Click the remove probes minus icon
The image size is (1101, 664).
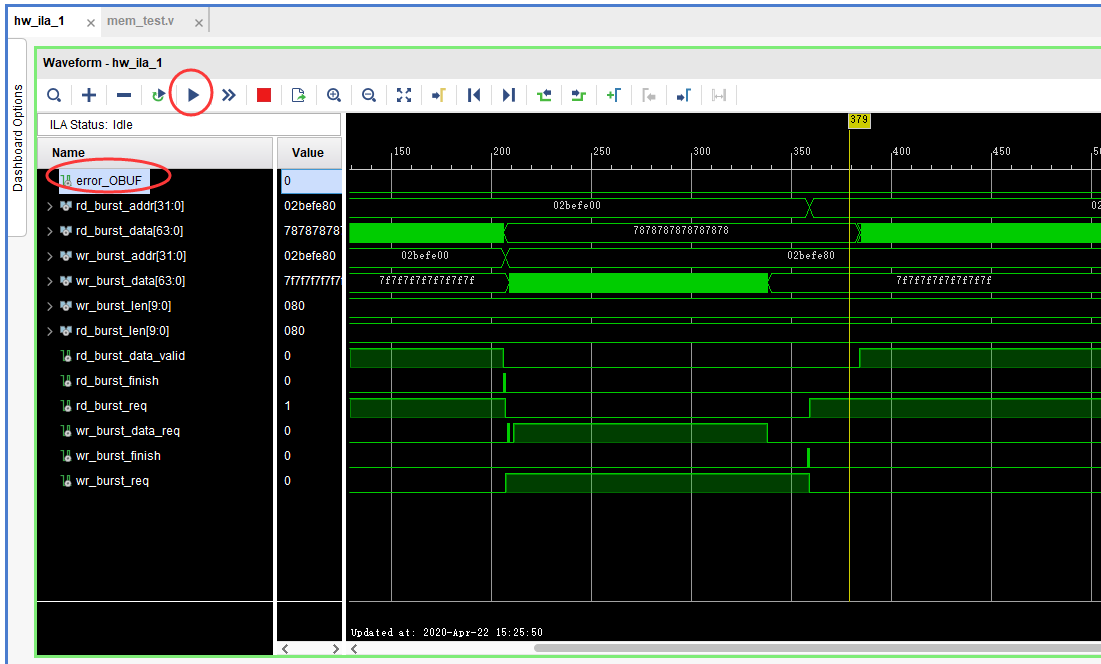coord(124,95)
